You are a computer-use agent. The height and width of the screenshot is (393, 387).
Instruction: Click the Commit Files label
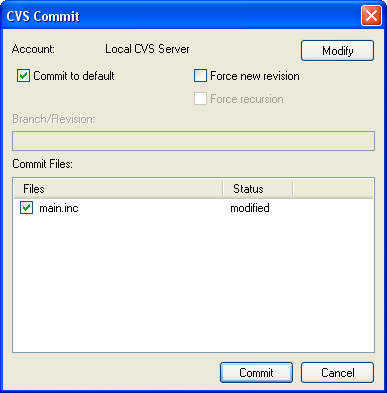tap(42, 164)
